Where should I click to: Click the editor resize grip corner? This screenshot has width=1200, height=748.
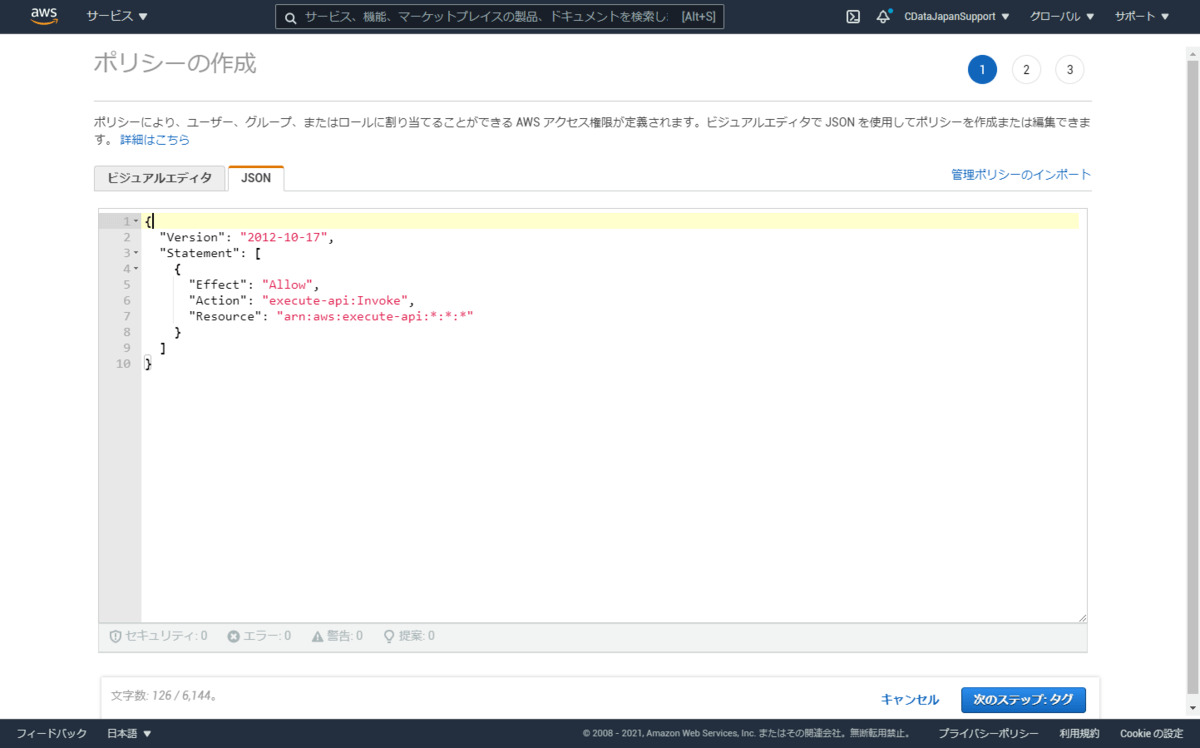pyautogui.click(x=1082, y=618)
